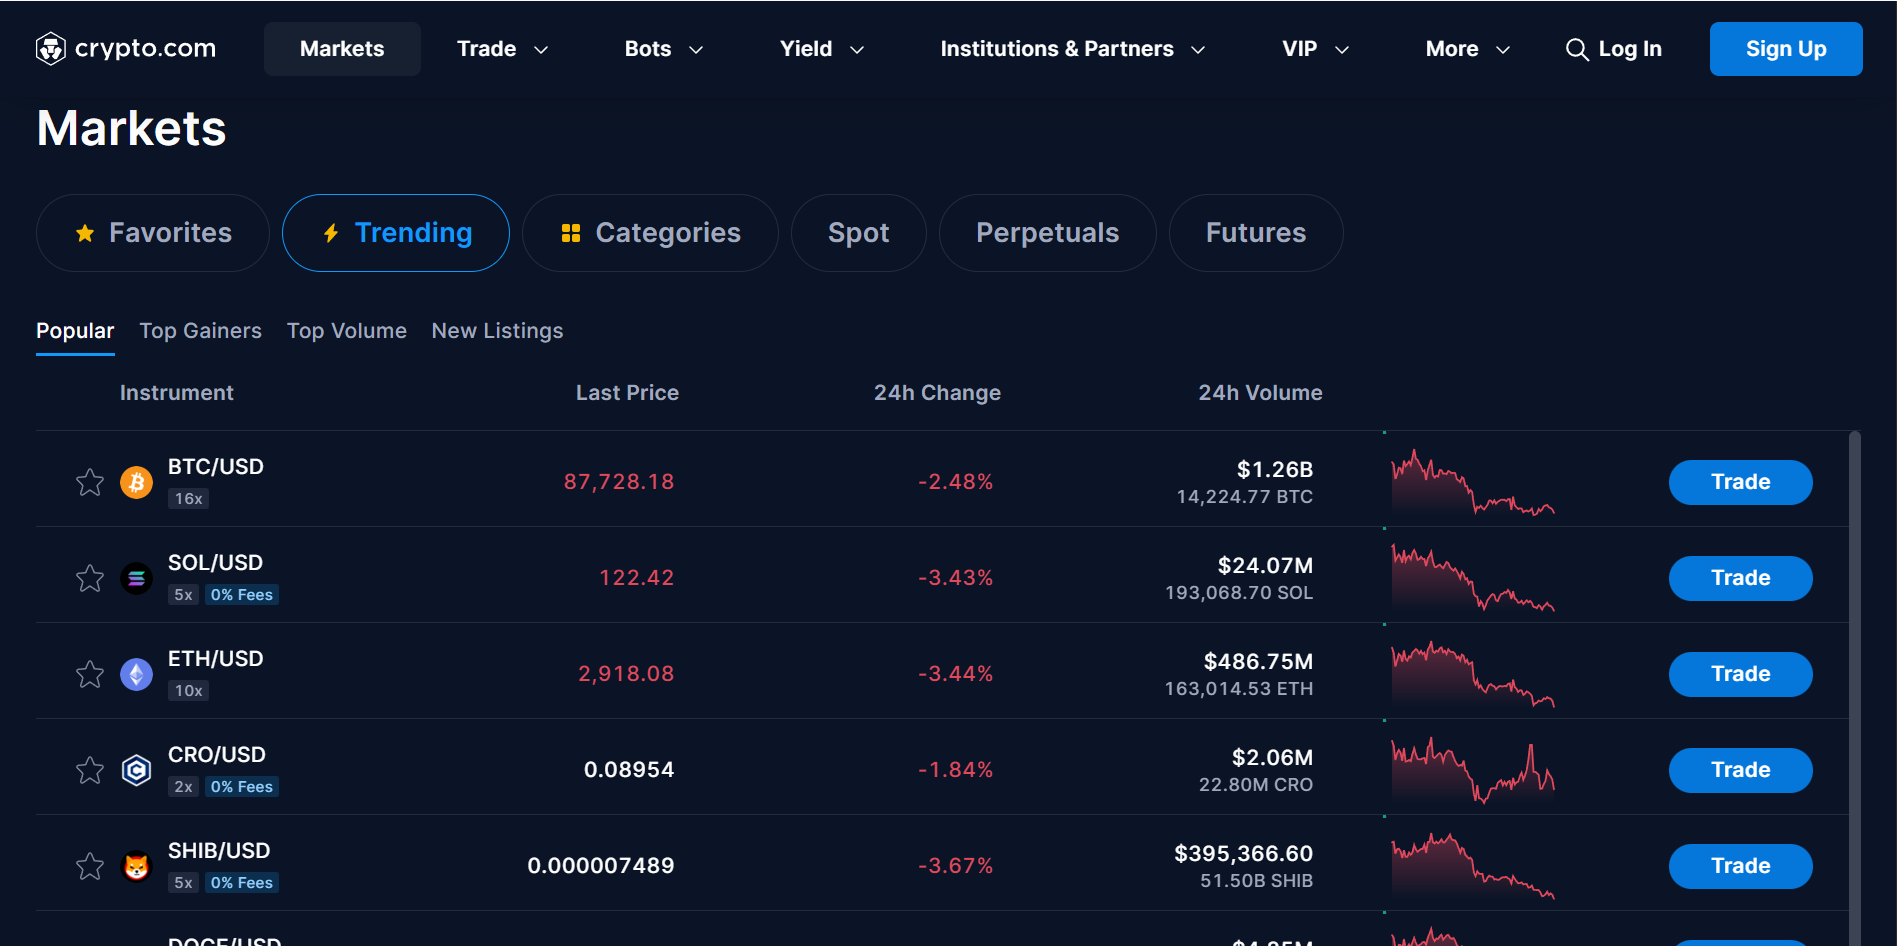Toggle favorite star for CRO/USD

click(90, 770)
